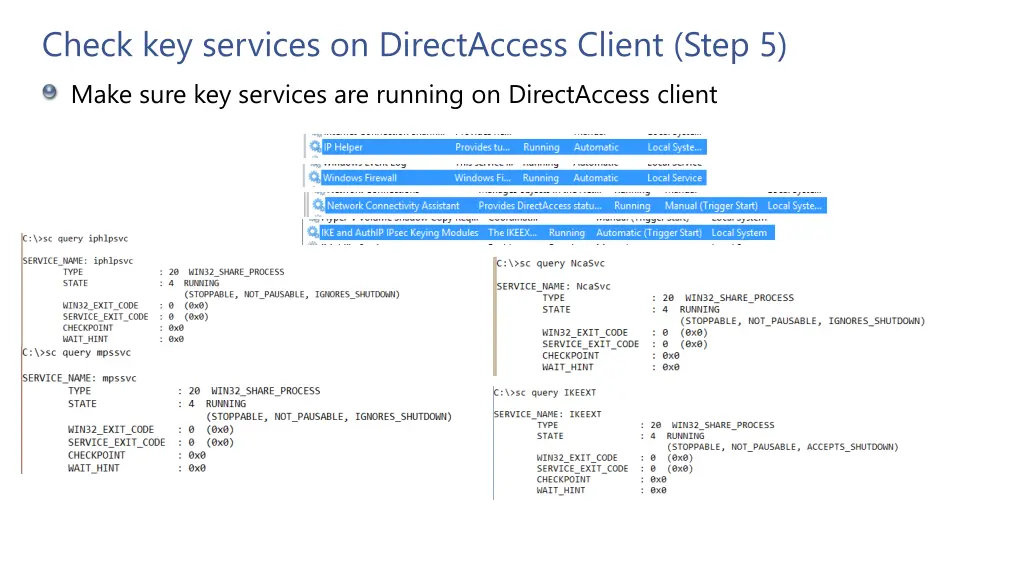
Task: Click 'Provides DirectAccess statu...' description
Action: 540,206
